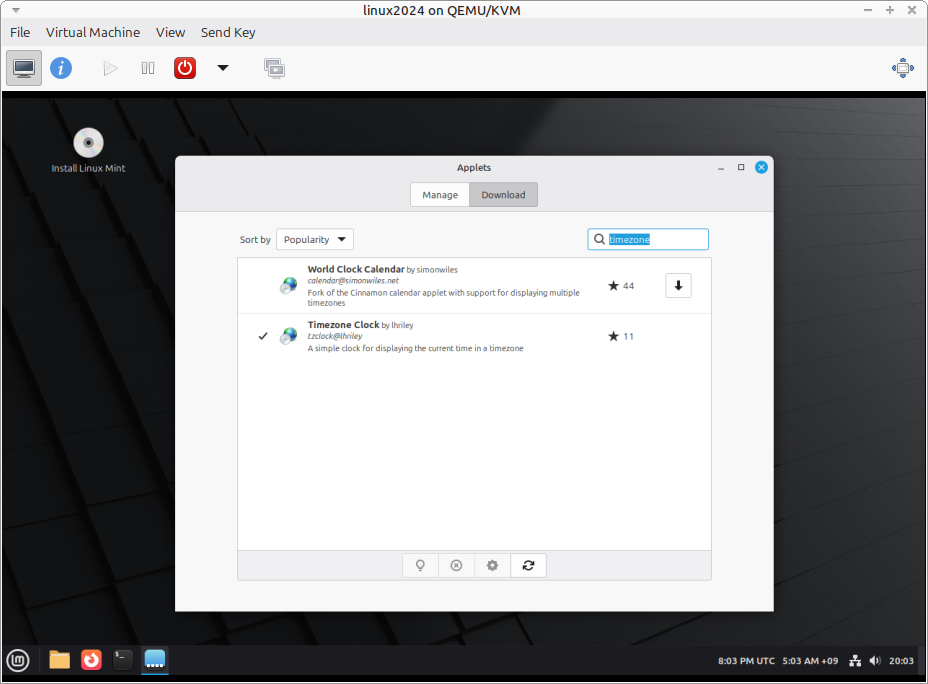Expand the shutdown options arrow
Image resolution: width=928 pixels, height=684 pixels.
point(223,68)
